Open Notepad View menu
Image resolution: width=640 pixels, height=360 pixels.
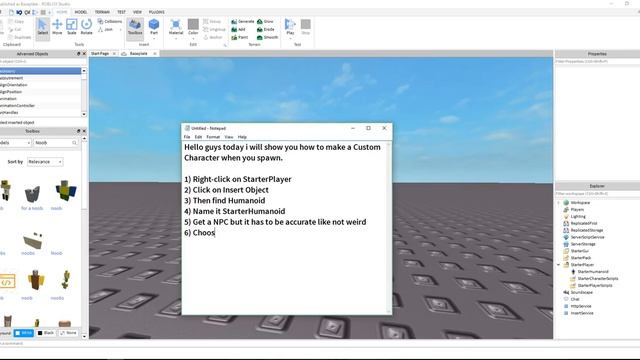click(229, 137)
